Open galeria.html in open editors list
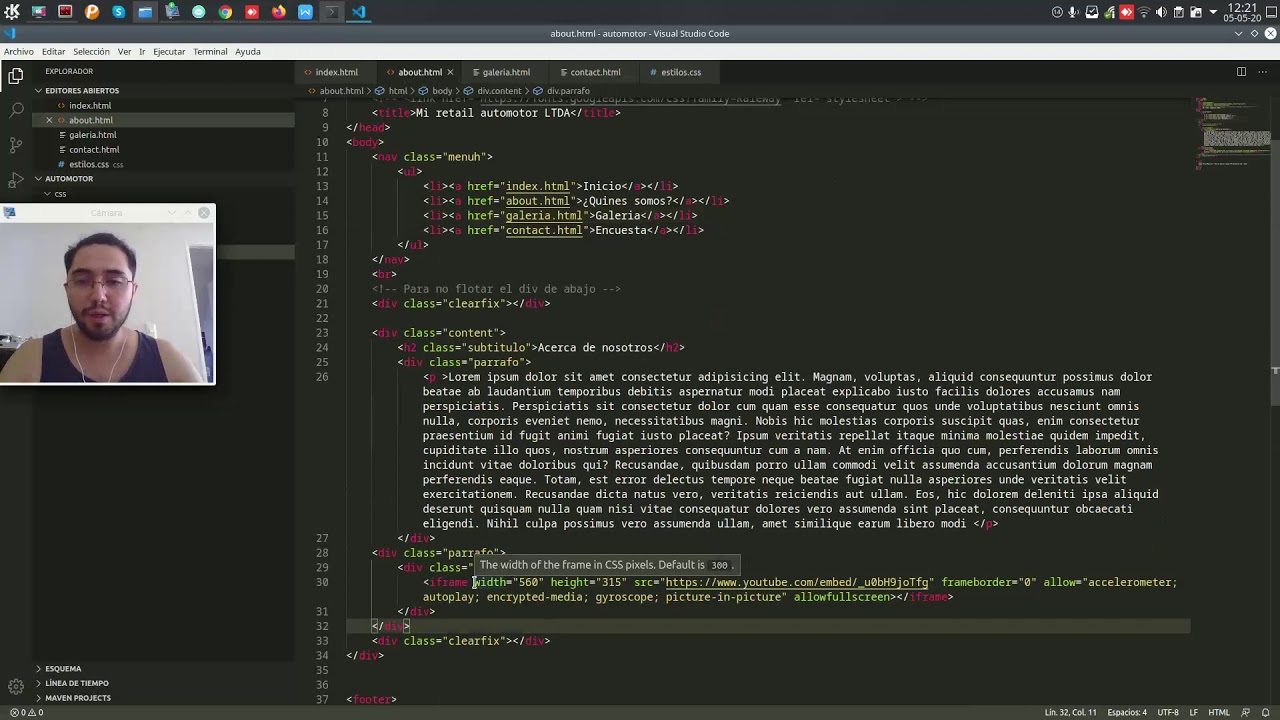1280x720 pixels. (92, 135)
